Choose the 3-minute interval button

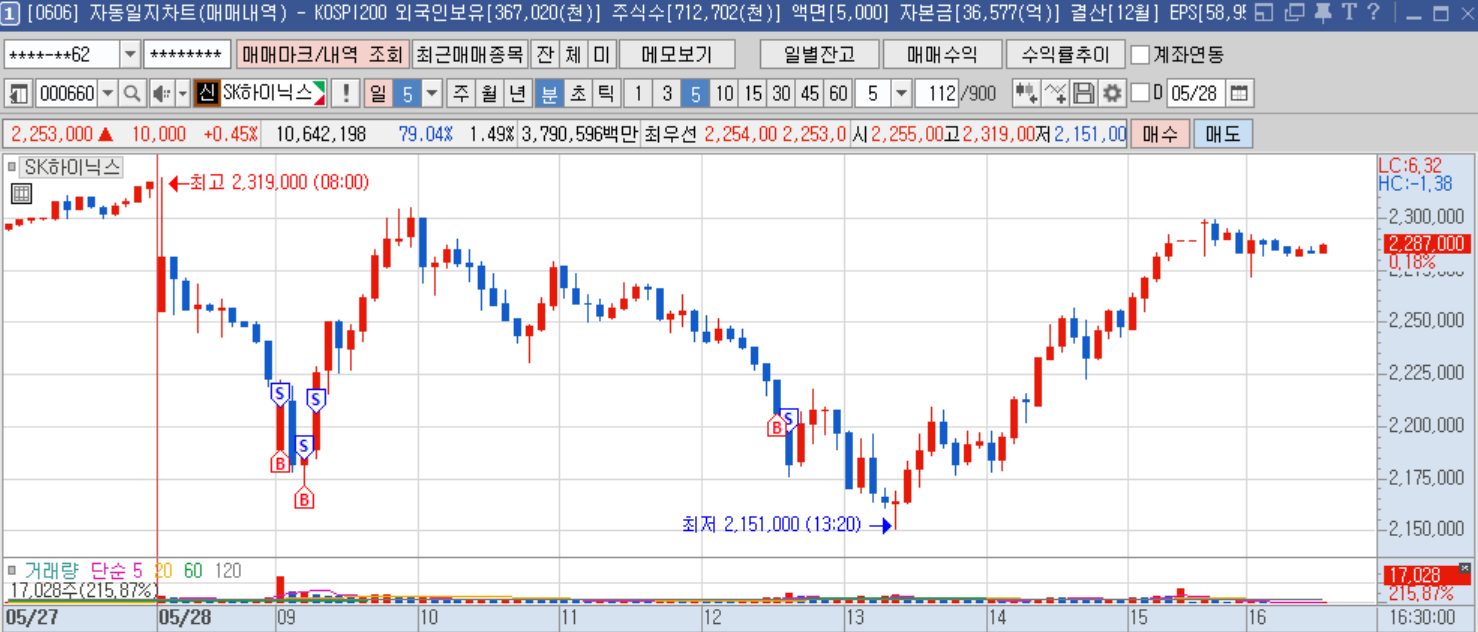pyautogui.click(x=667, y=94)
